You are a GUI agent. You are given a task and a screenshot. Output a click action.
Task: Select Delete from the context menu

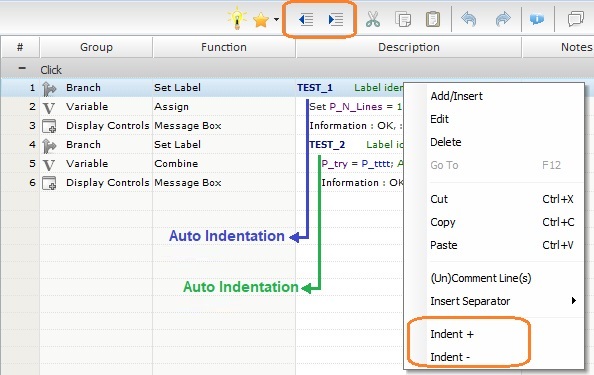(446, 142)
